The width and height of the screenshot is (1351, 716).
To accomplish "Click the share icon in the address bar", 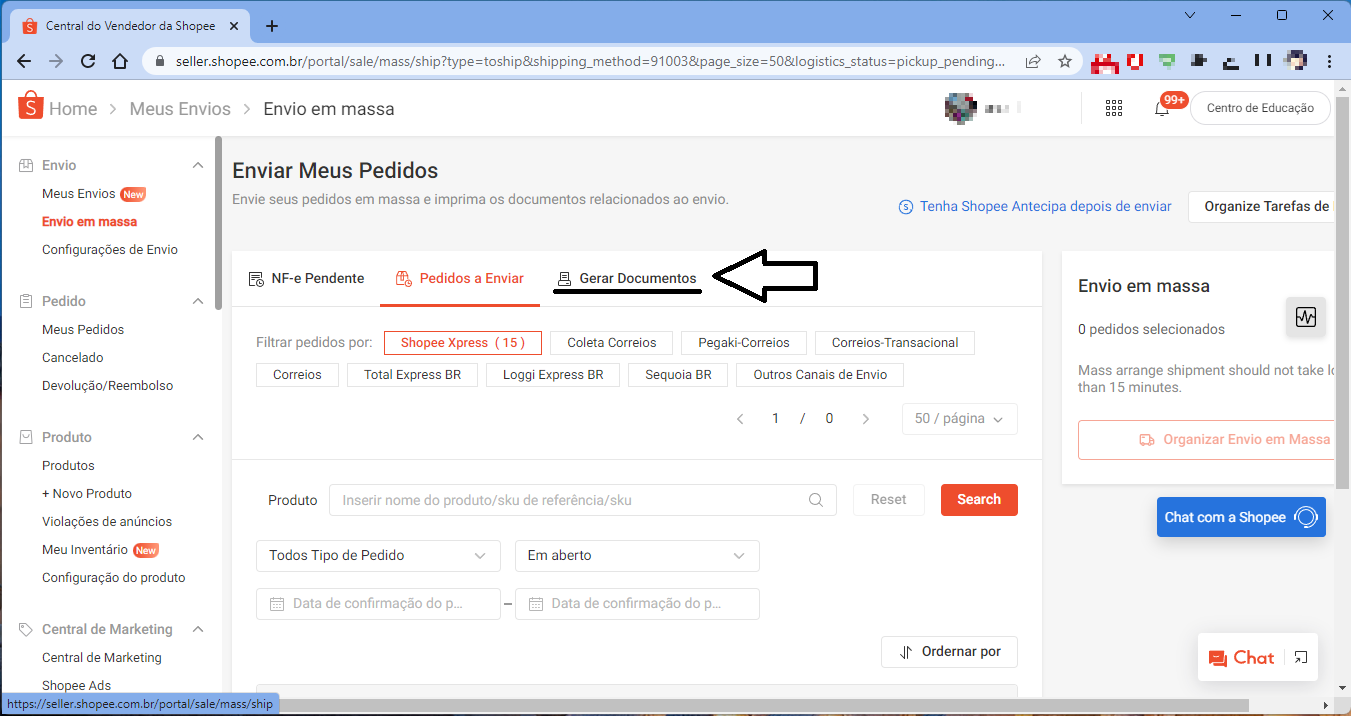I will (x=1033, y=61).
